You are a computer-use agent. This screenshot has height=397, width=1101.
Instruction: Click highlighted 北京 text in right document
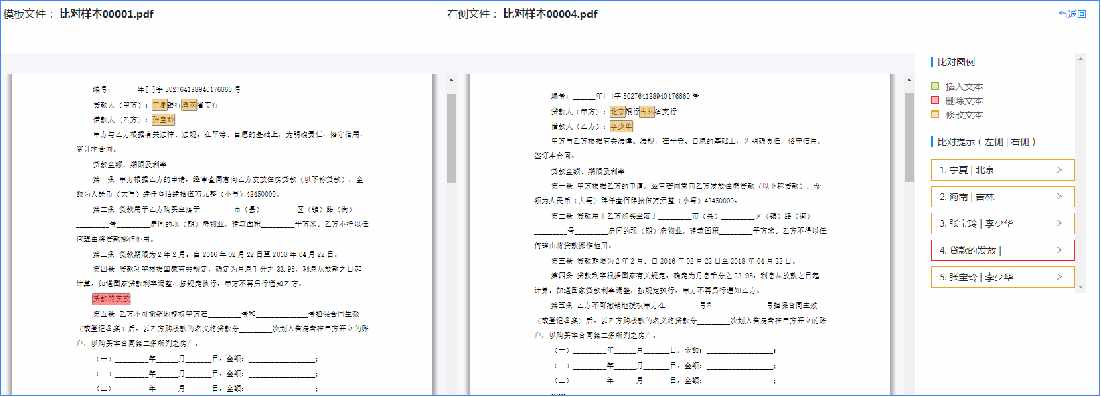(x=617, y=111)
